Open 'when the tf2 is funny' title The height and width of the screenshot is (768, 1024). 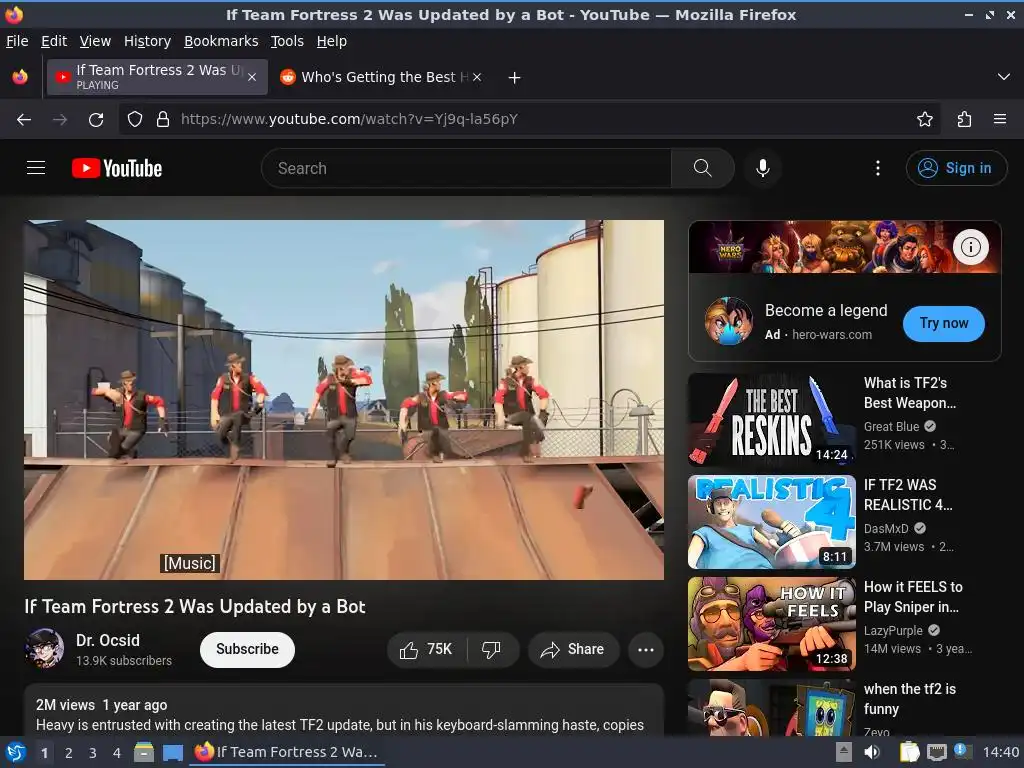coord(910,699)
